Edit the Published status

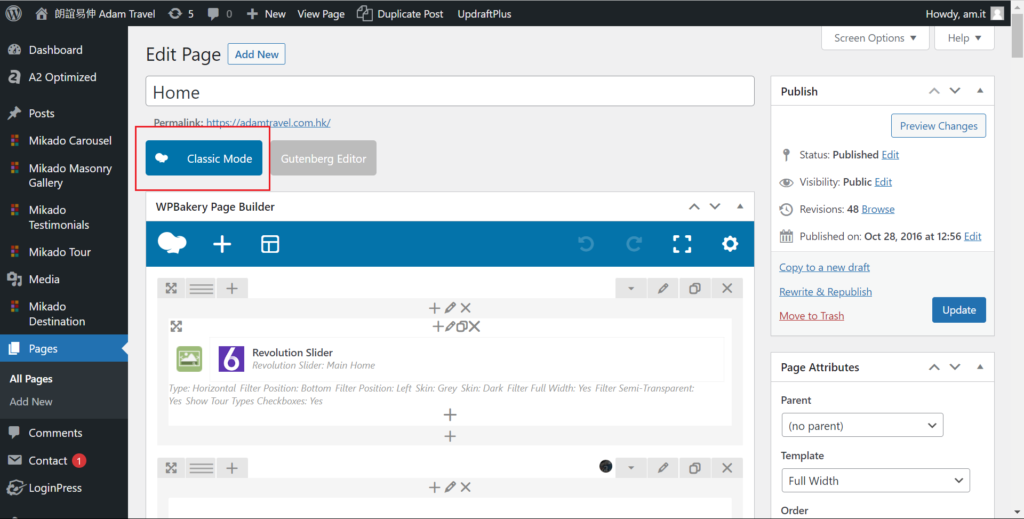pos(890,155)
